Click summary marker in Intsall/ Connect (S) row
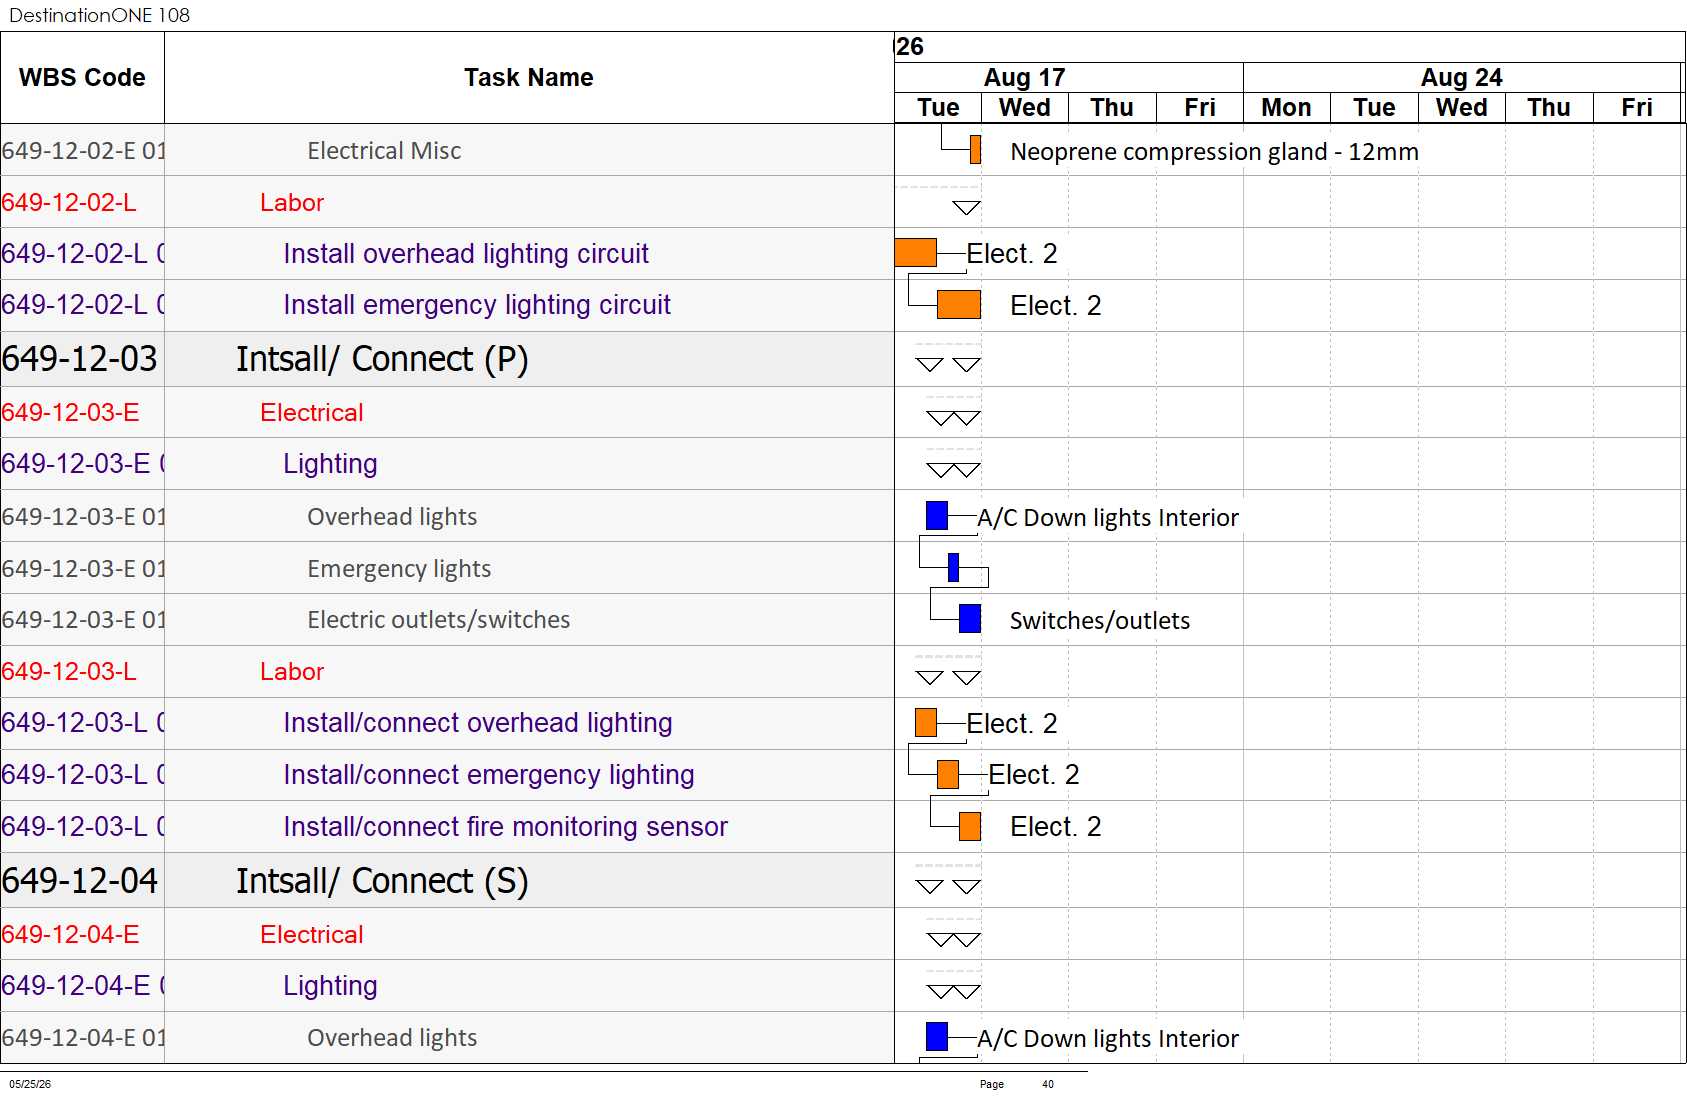This screenshot has height=1097, width=1687. [x=948, y=886]
